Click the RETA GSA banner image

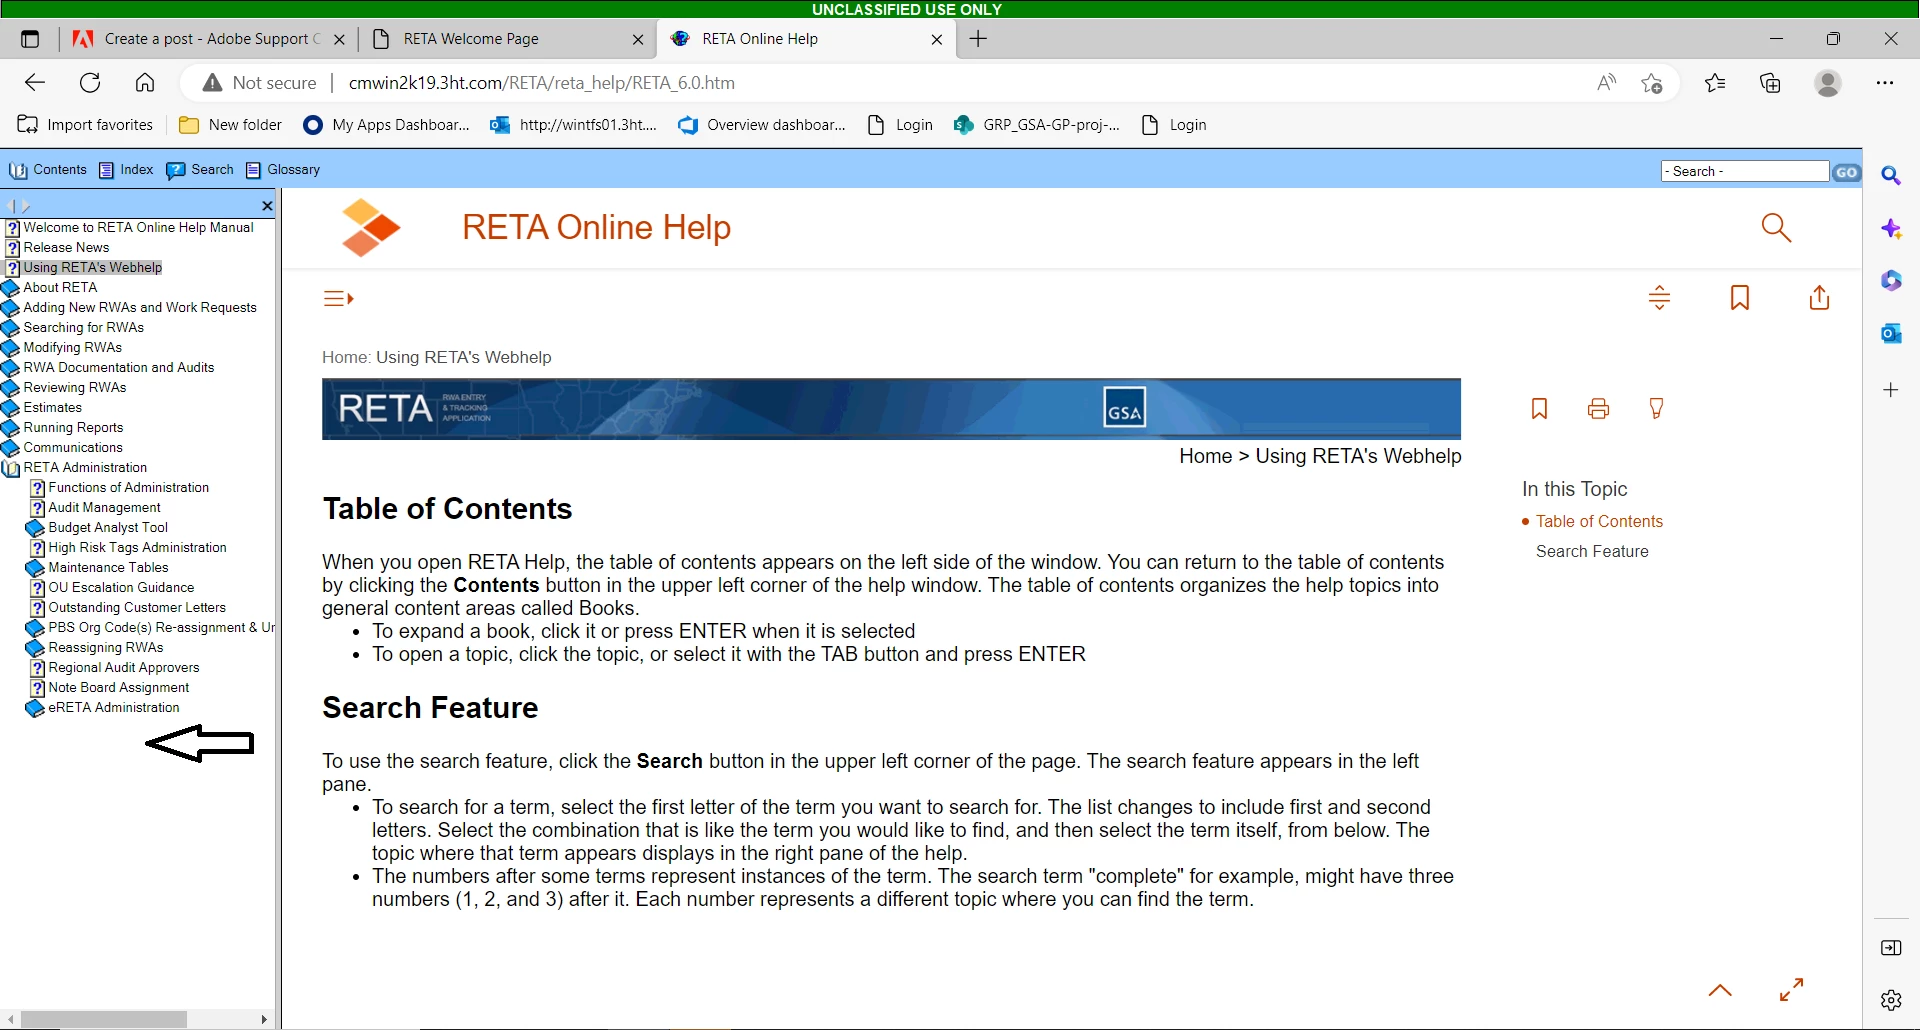(x=891, y=409)
